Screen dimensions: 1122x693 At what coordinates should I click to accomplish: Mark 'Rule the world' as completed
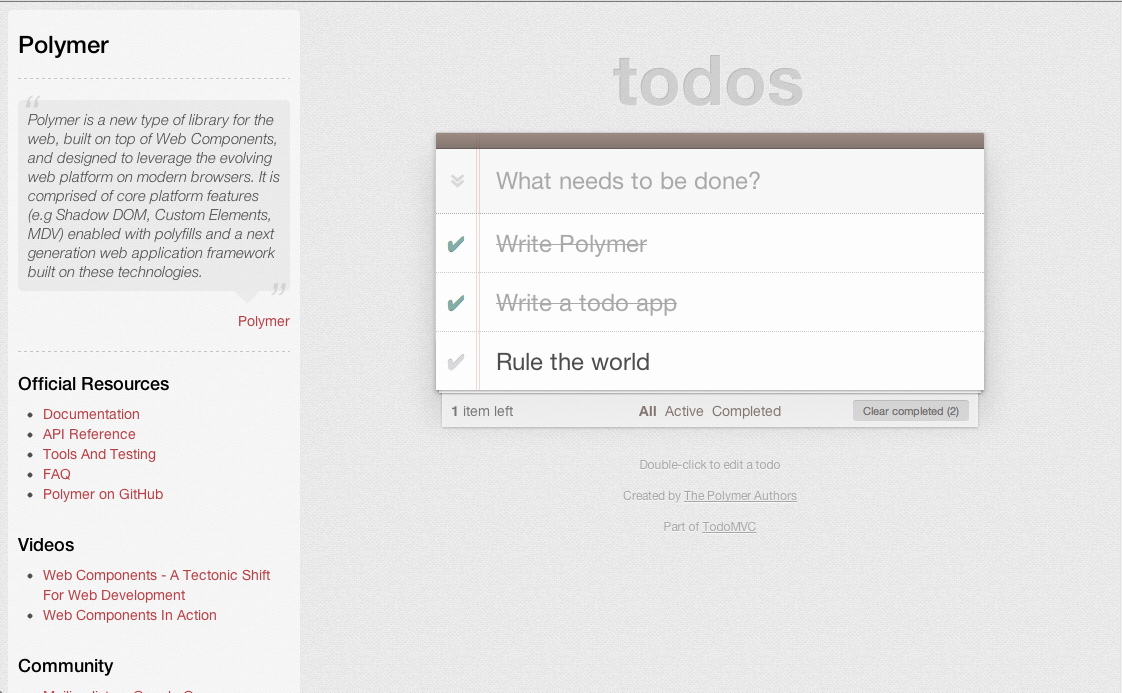456,362
